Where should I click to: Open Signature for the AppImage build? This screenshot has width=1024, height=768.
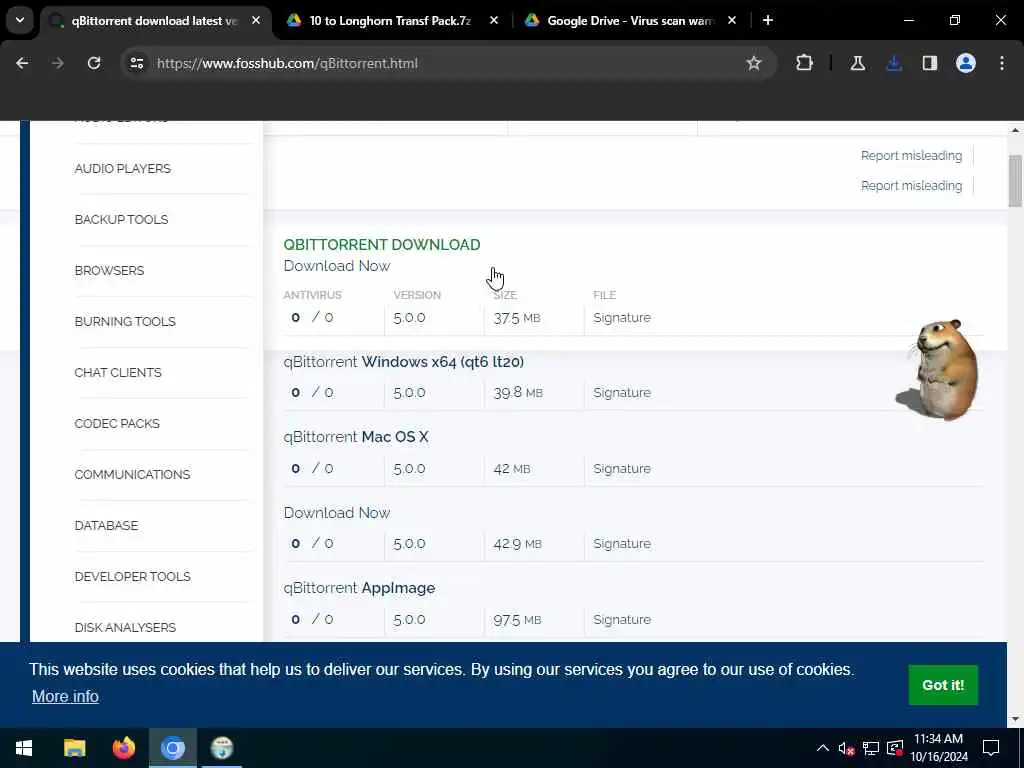pyautogui.click(x=622, y=619)
